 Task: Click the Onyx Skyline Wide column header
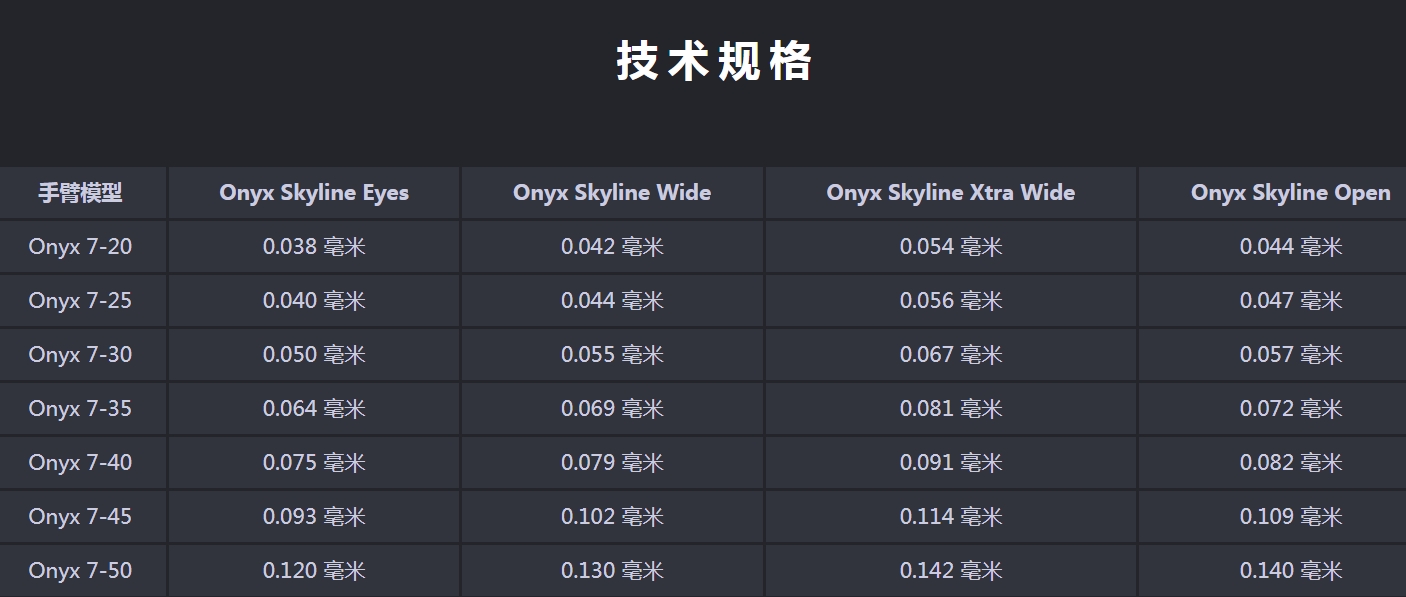pos(612,193)
